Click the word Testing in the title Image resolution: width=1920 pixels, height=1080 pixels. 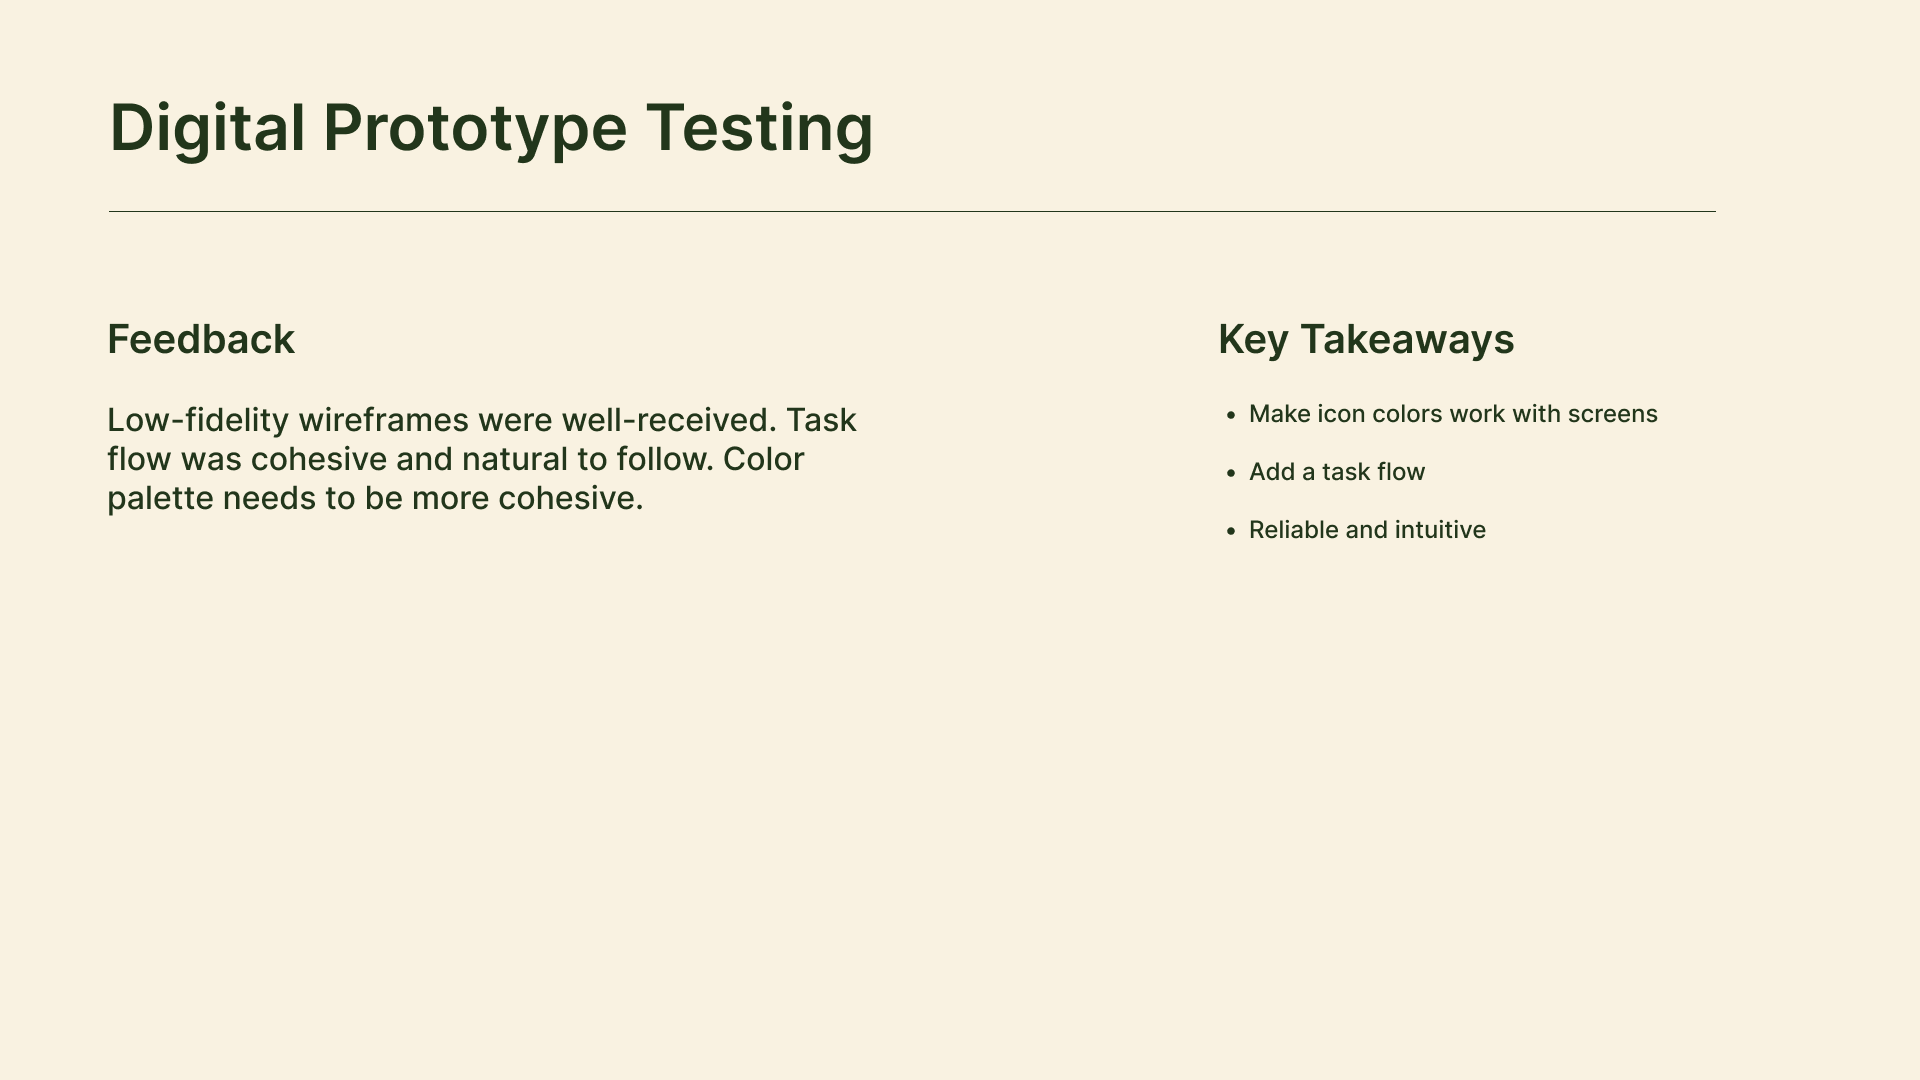click(x=759, y=128)
